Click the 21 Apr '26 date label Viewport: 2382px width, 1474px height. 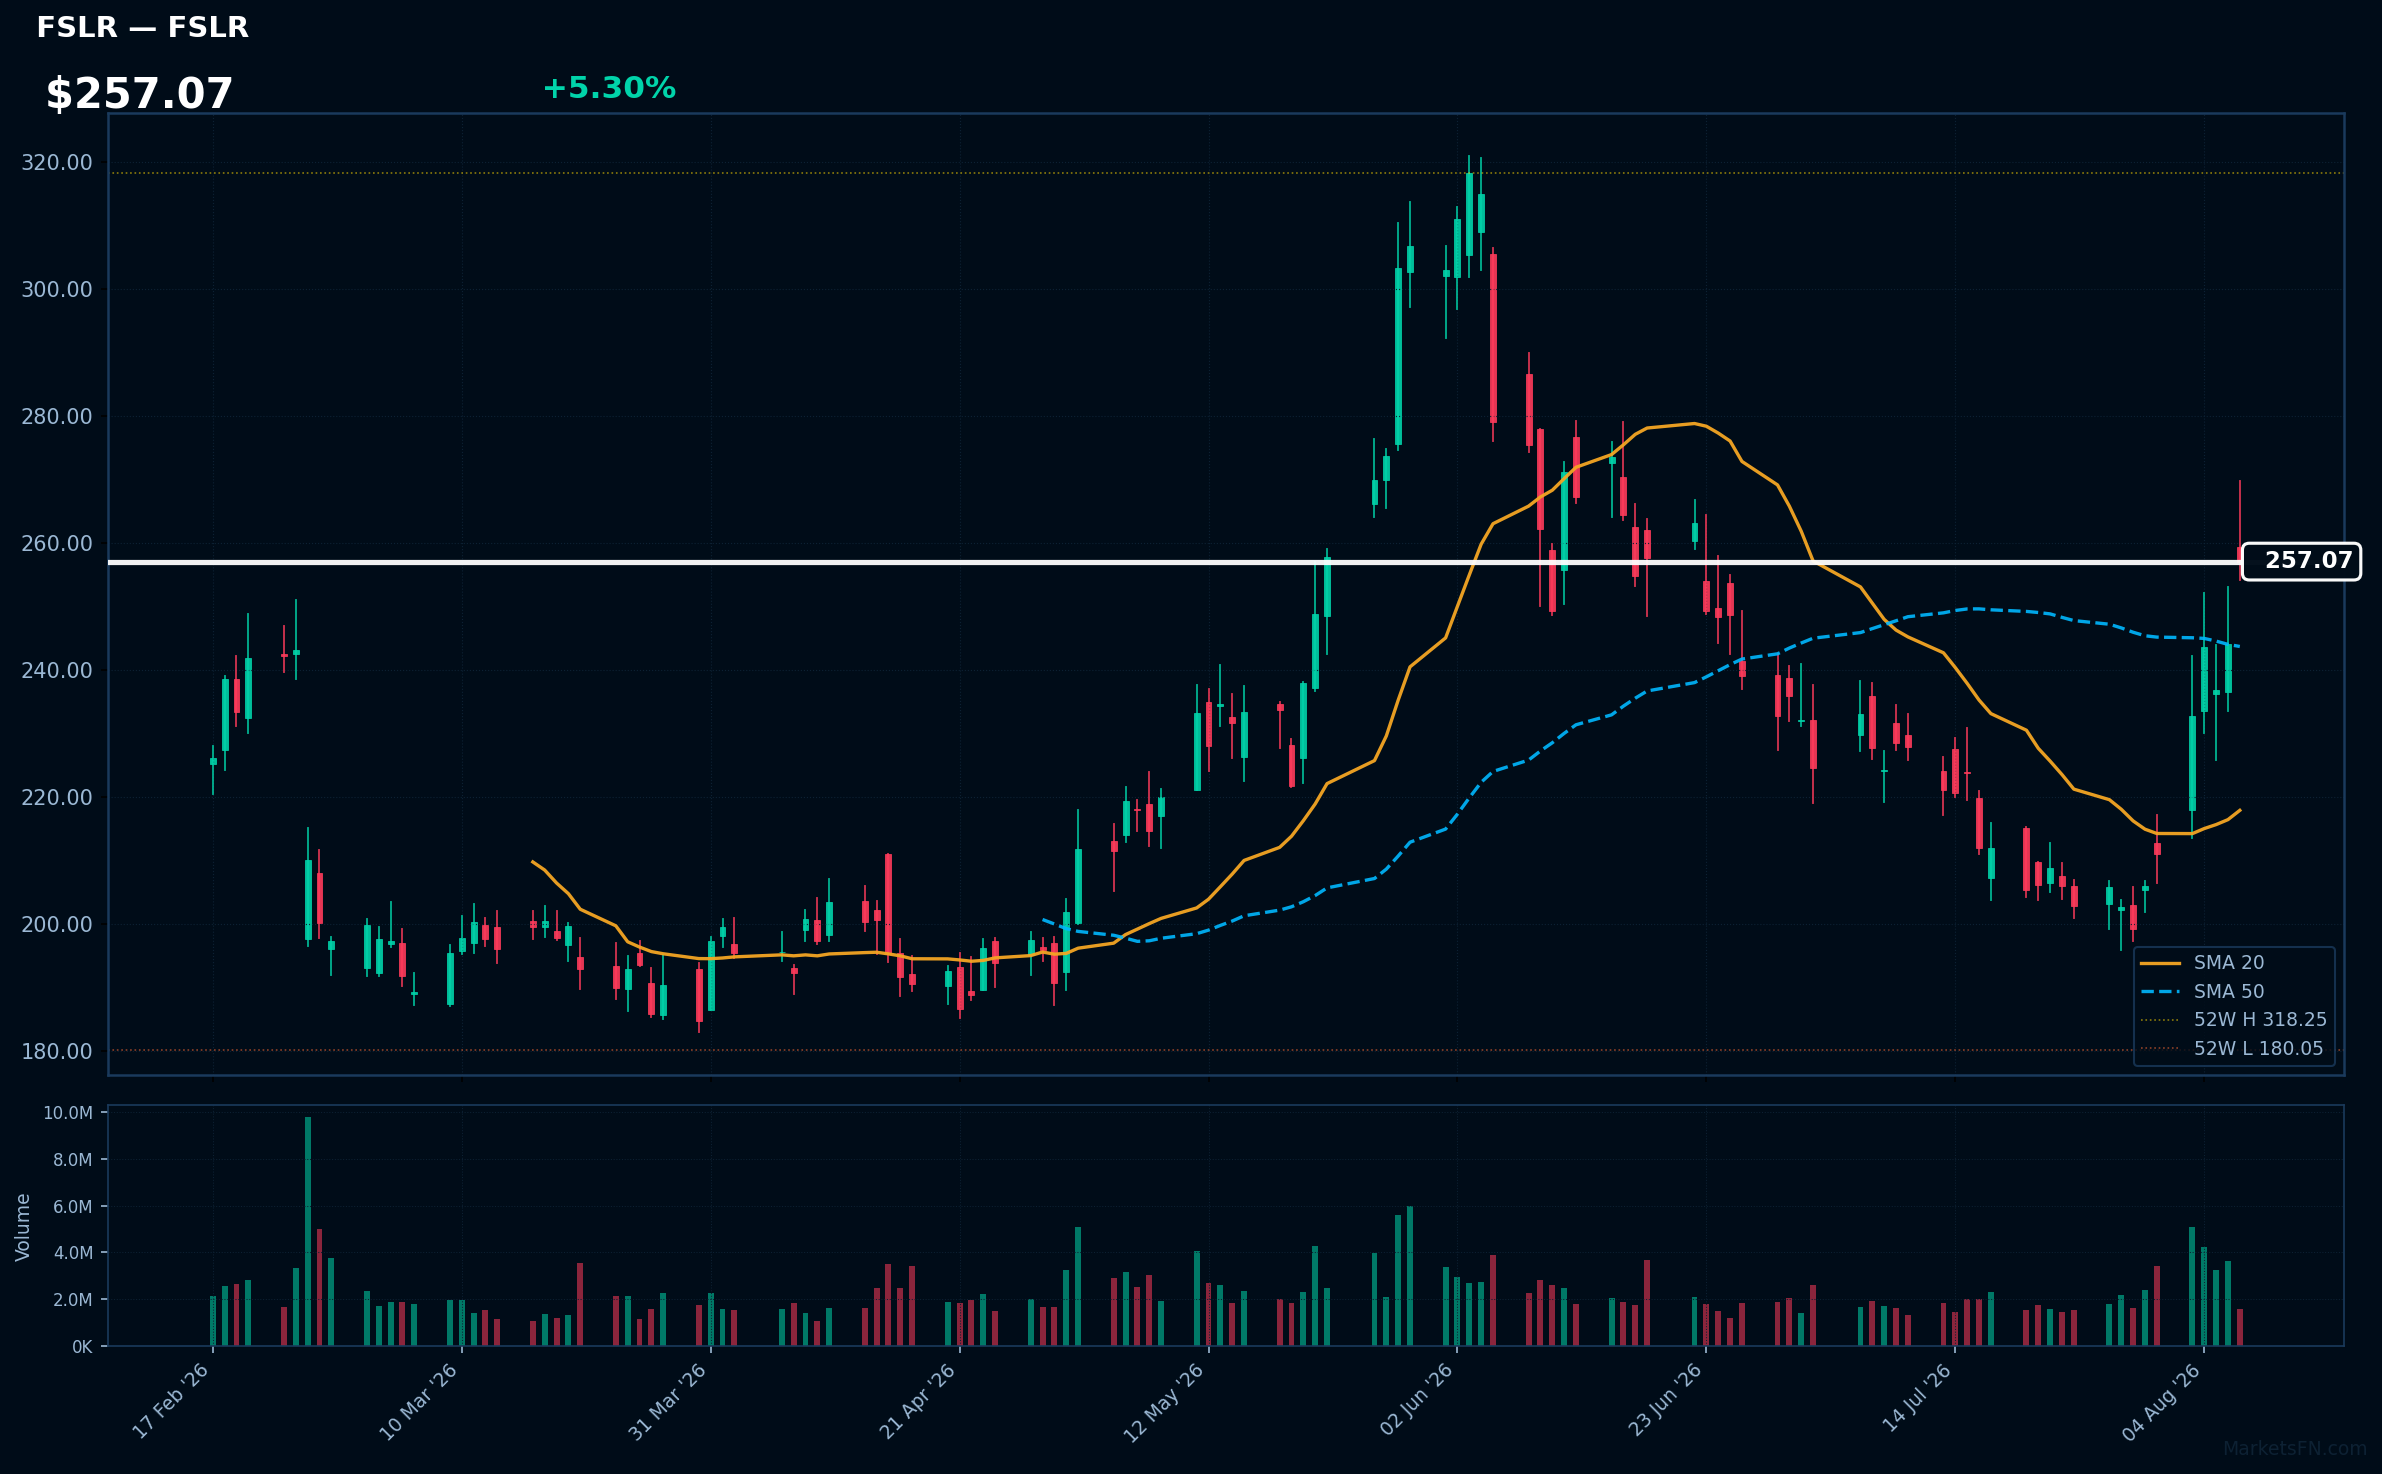click(917, 1401)
